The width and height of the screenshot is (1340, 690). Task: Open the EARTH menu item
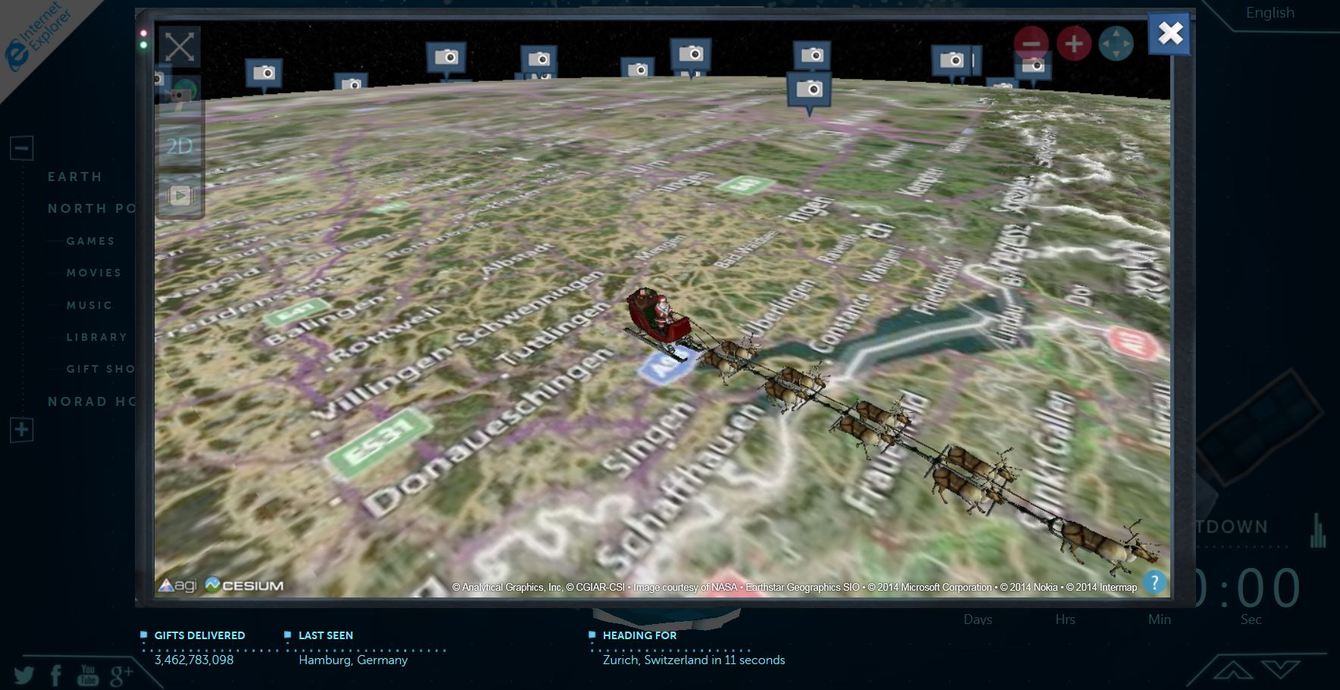click(x=75, y=177)
